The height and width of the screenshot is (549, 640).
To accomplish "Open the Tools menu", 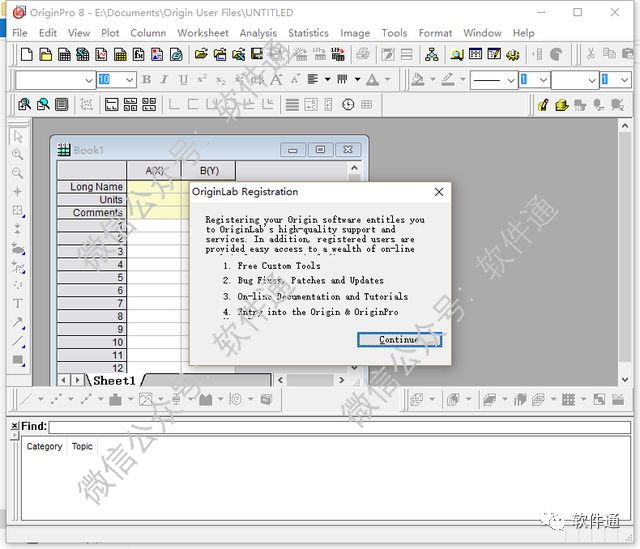I will coord(394,33).
